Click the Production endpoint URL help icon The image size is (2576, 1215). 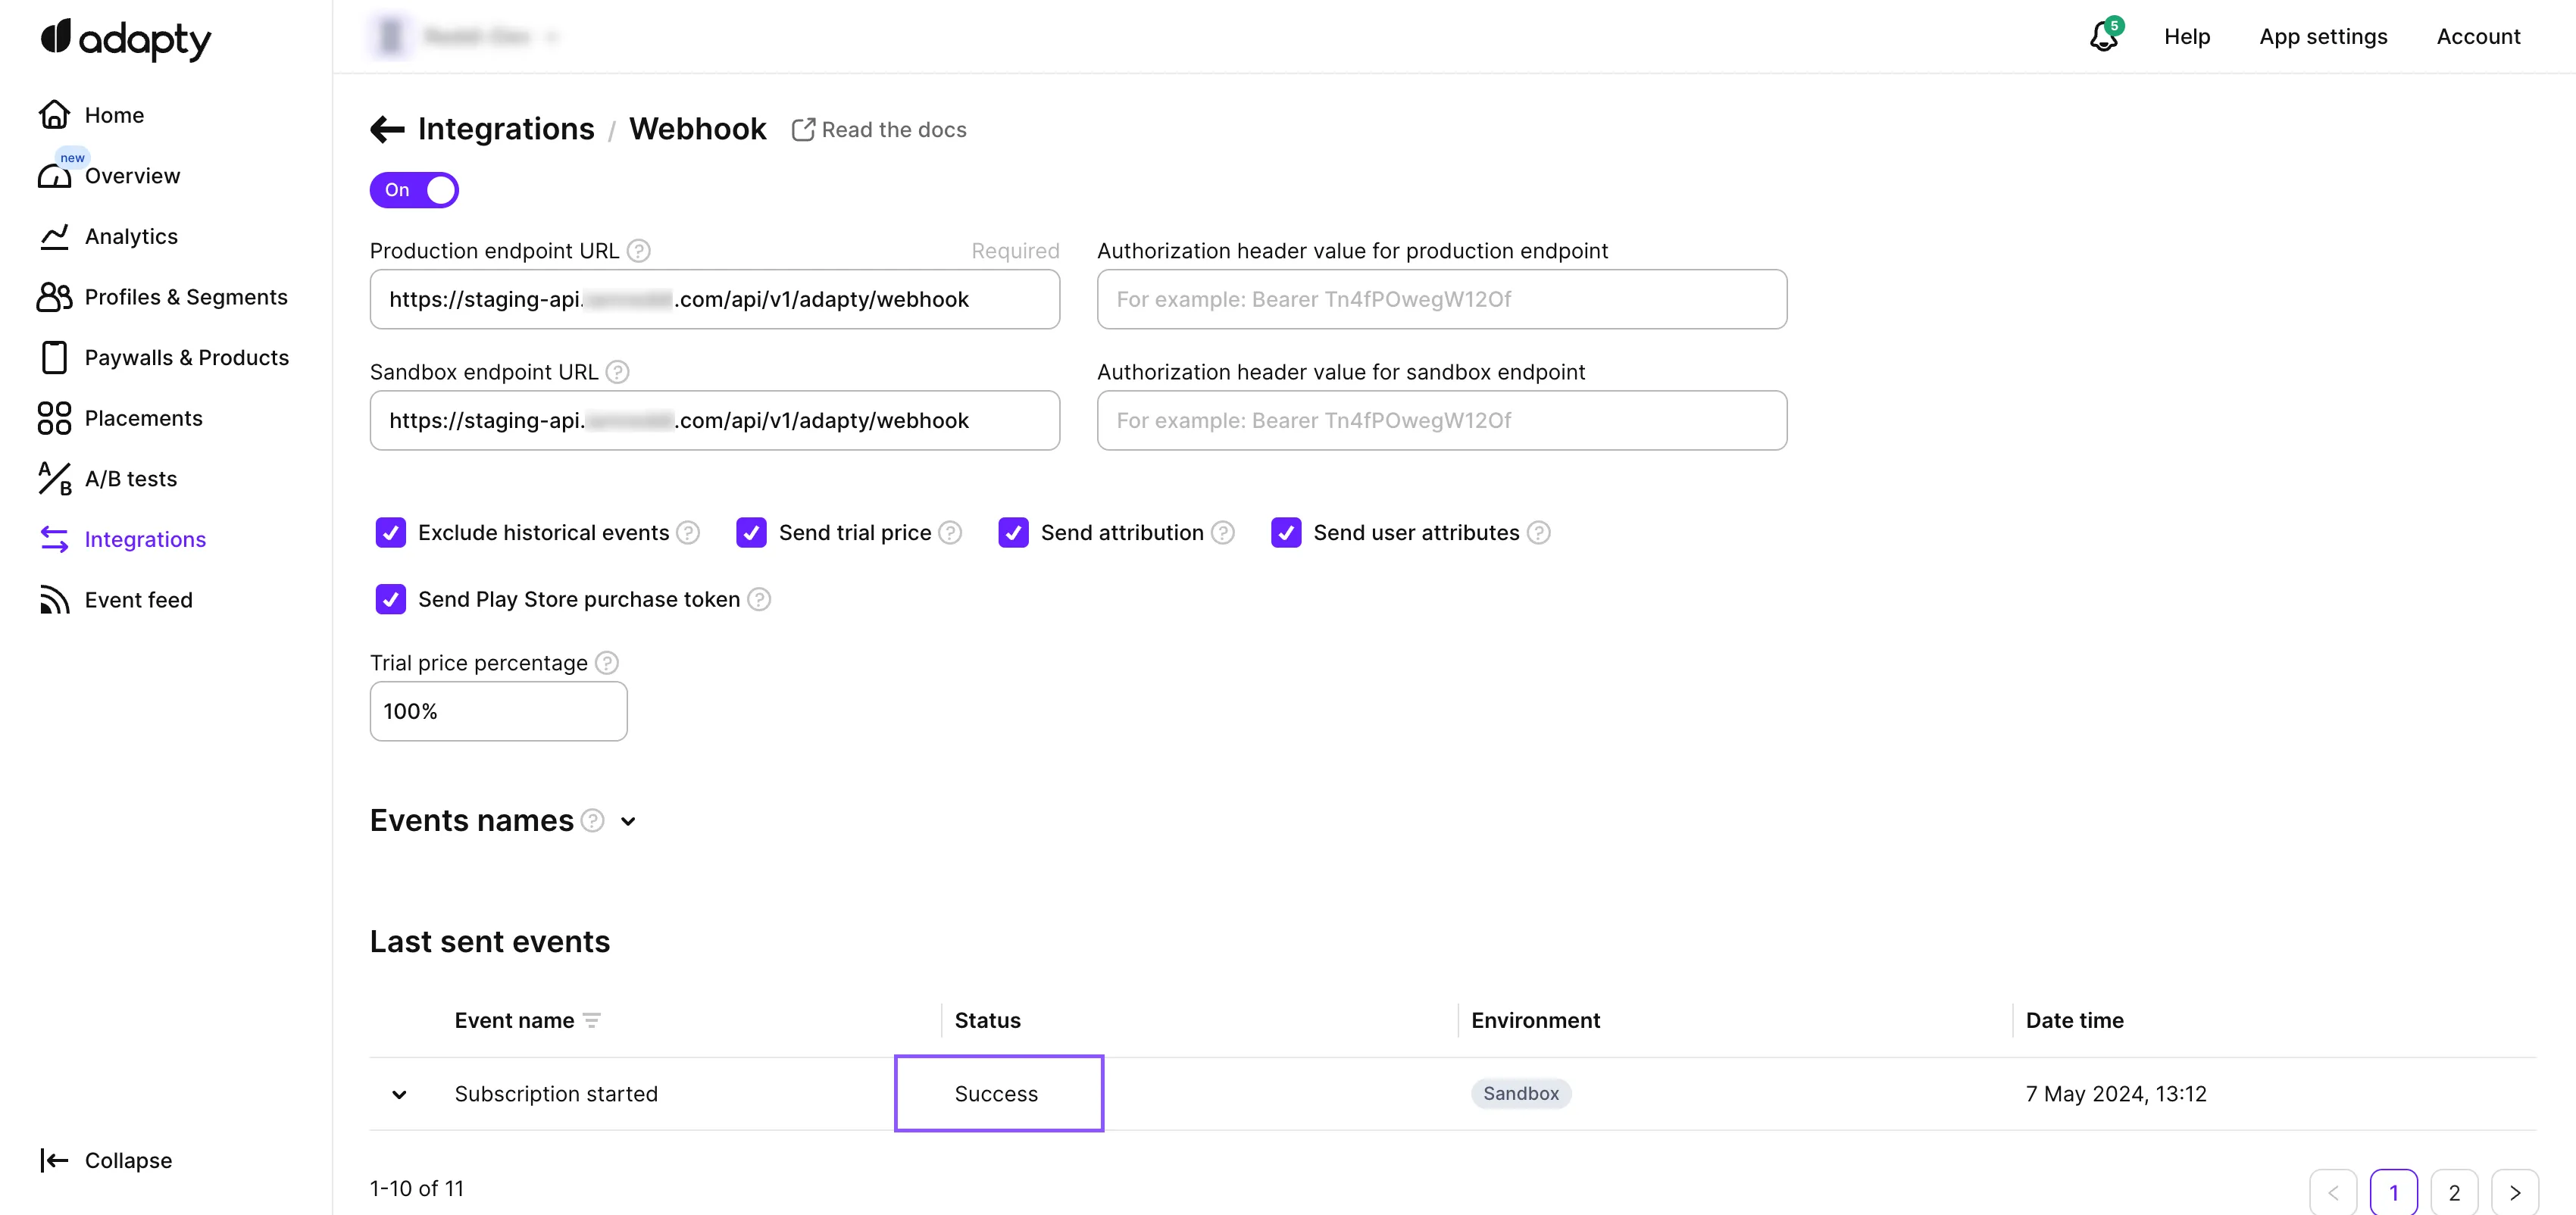point(639,251)
